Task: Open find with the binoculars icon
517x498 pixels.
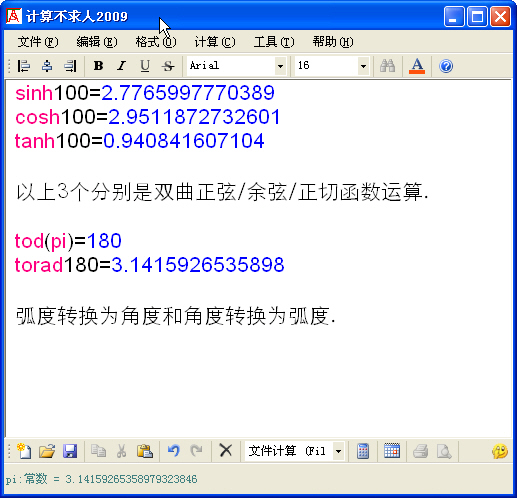Action: 387,66
